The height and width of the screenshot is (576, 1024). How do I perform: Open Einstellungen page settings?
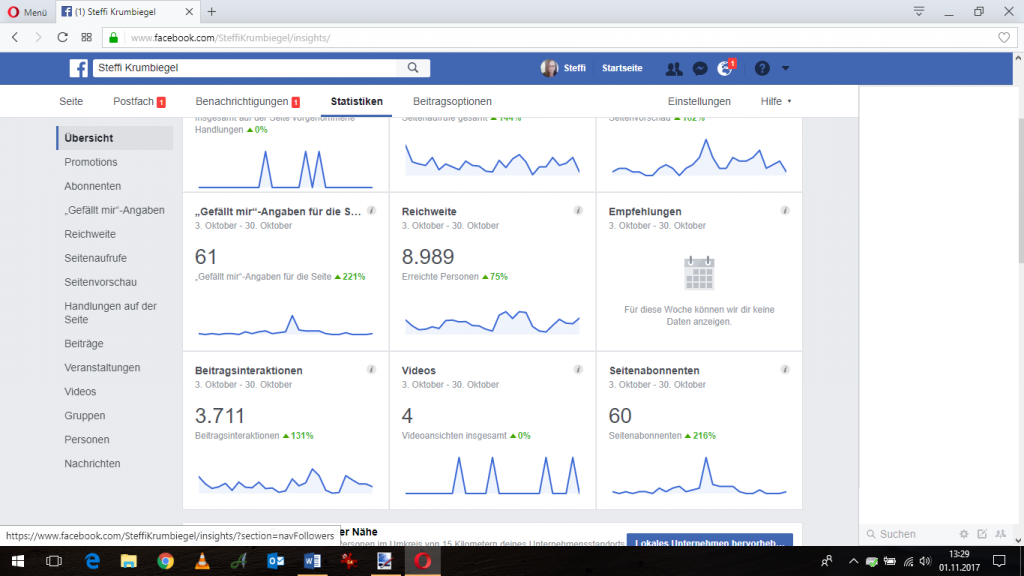pyautogui.click(x=699, y=101)
